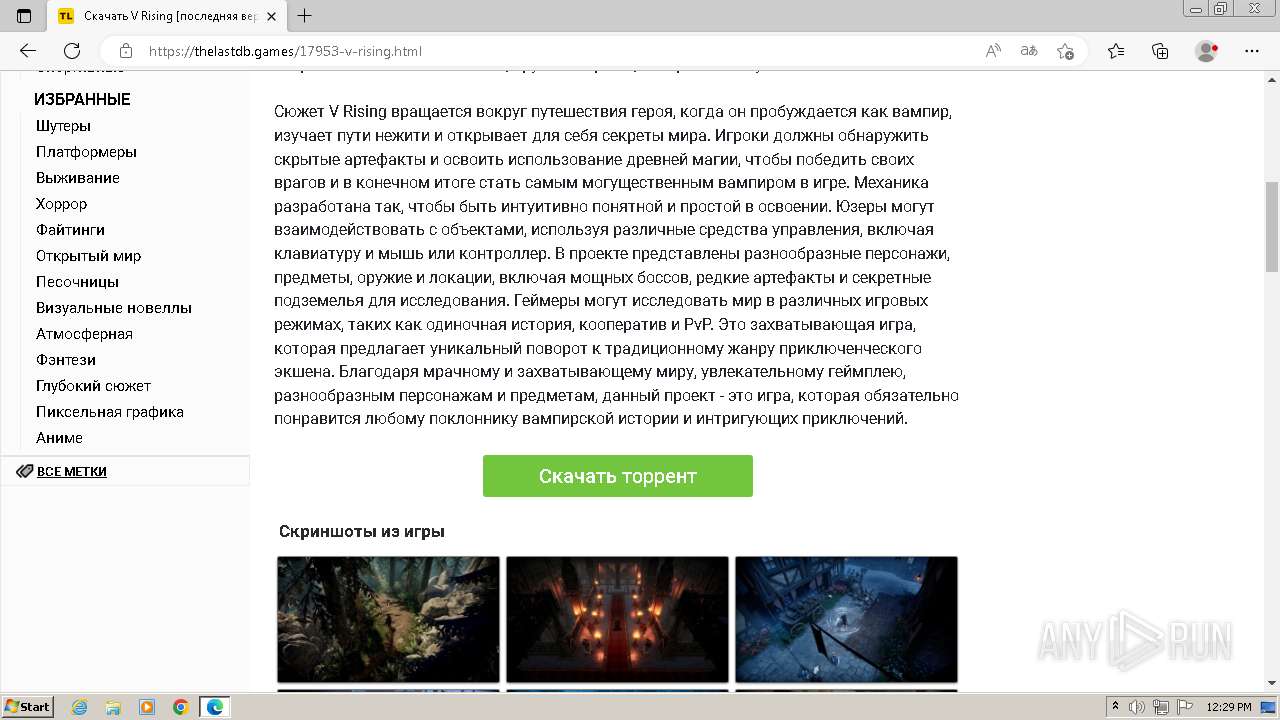The width and height of the screenshot is (1280, 720).
Task: Open the Edge profile avatar
Action: [x=1207, y=51]
